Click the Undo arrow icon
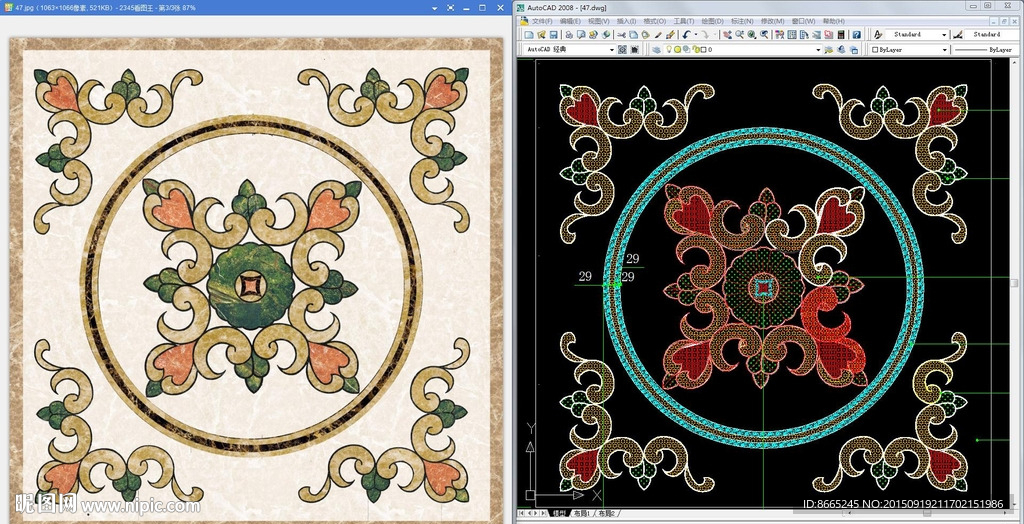 tap(689, 34)
